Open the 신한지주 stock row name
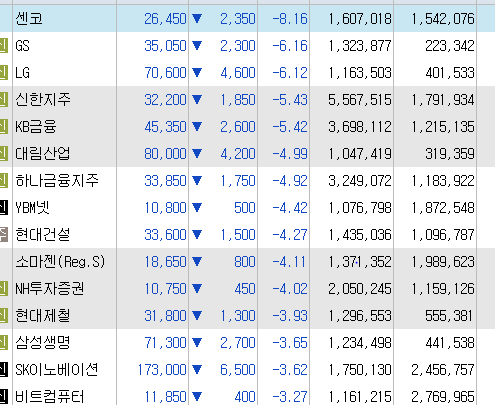Viewport: 495px width, 405px height. pyautogui.click(x=43, y=100)
